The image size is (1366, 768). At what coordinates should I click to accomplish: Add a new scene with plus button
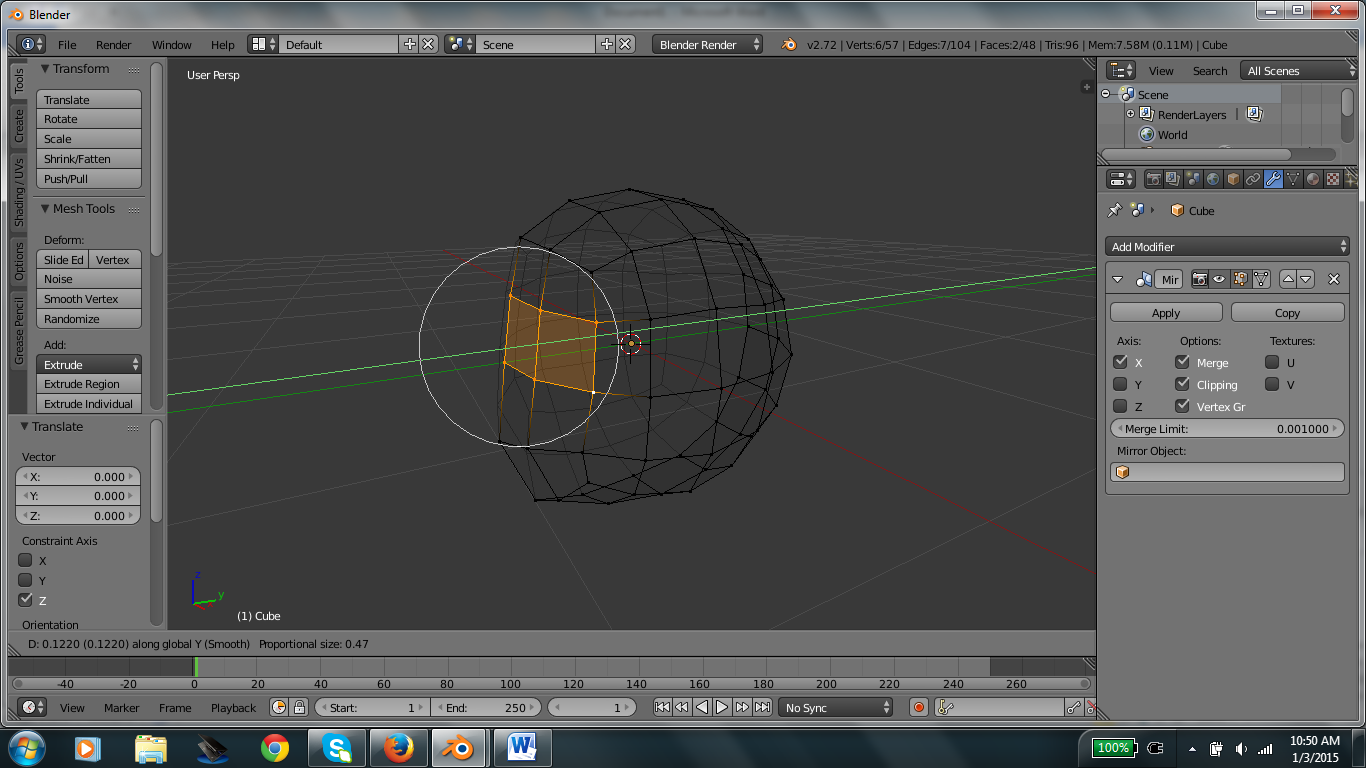coord(607,44)
